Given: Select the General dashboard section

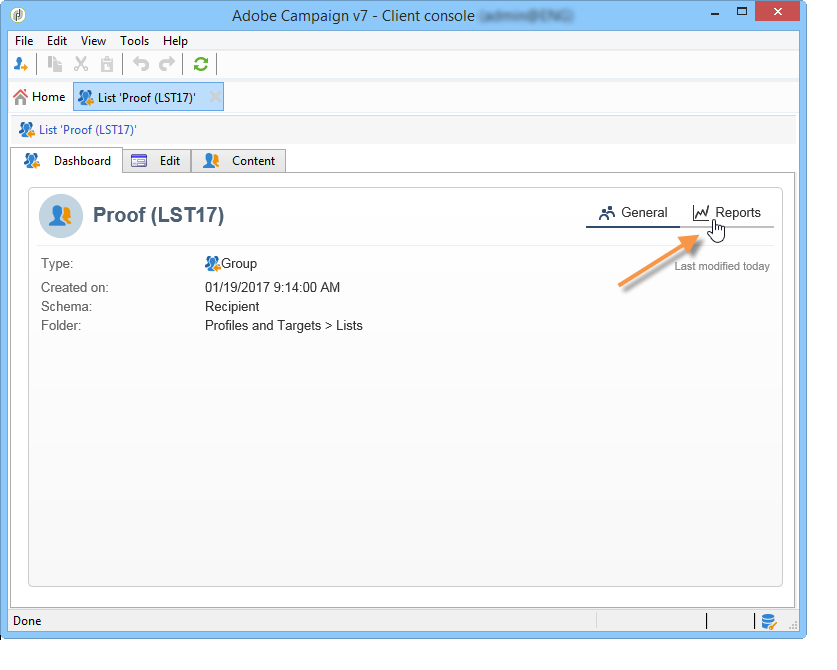Looking at the screenshot, I should point(633,212).
